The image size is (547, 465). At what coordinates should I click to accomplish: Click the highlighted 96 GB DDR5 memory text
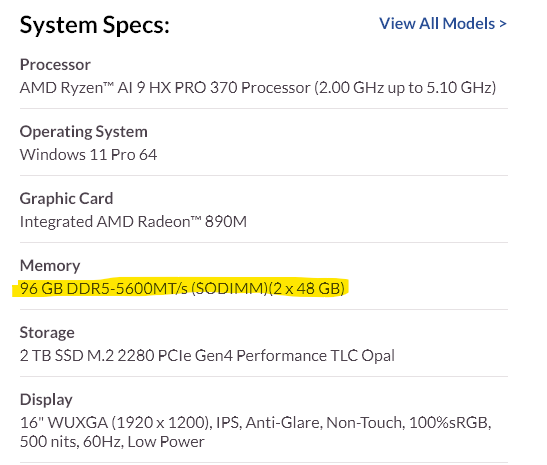(x=182, y=288)
